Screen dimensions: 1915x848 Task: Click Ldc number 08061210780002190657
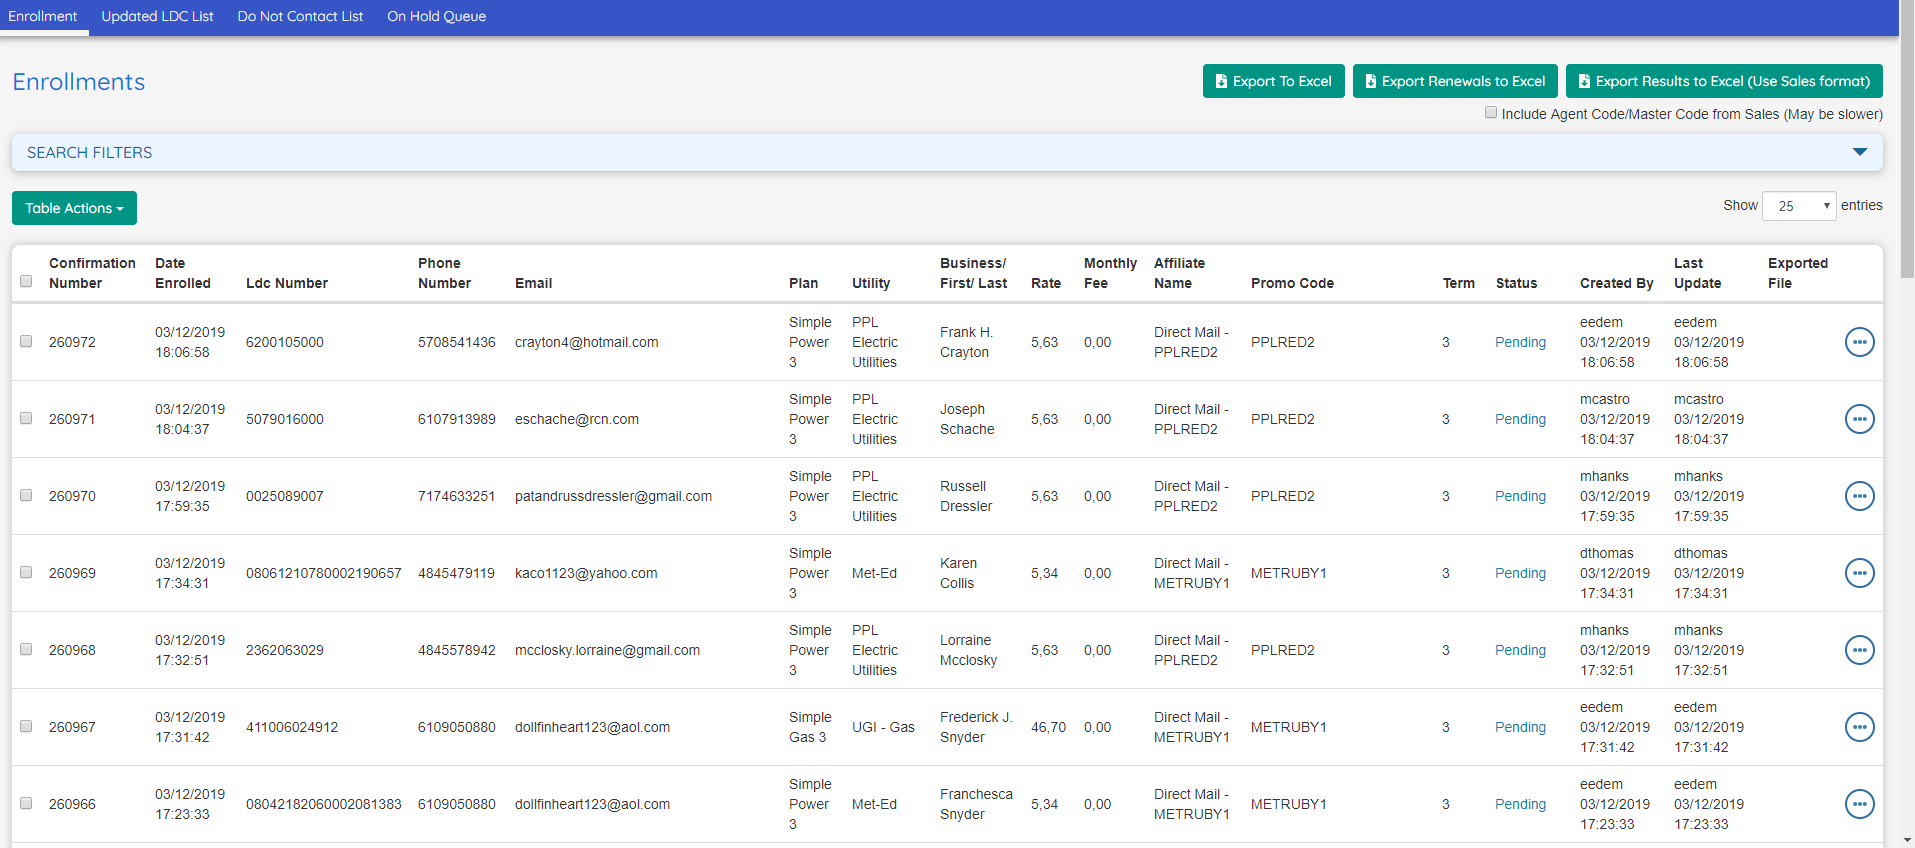323,573
